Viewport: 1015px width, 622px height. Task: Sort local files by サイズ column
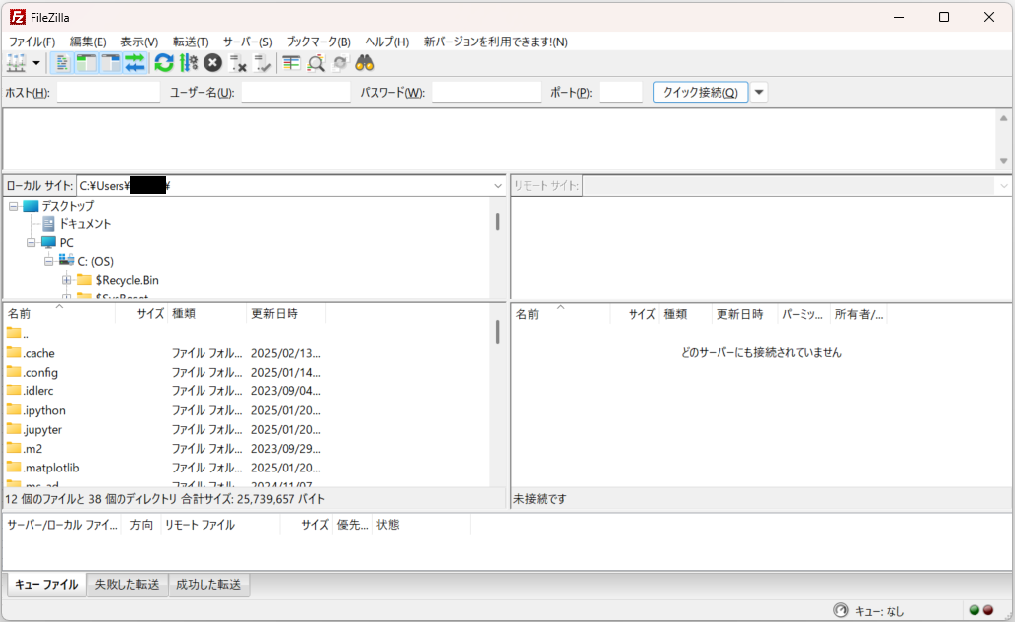coord(142,313)
